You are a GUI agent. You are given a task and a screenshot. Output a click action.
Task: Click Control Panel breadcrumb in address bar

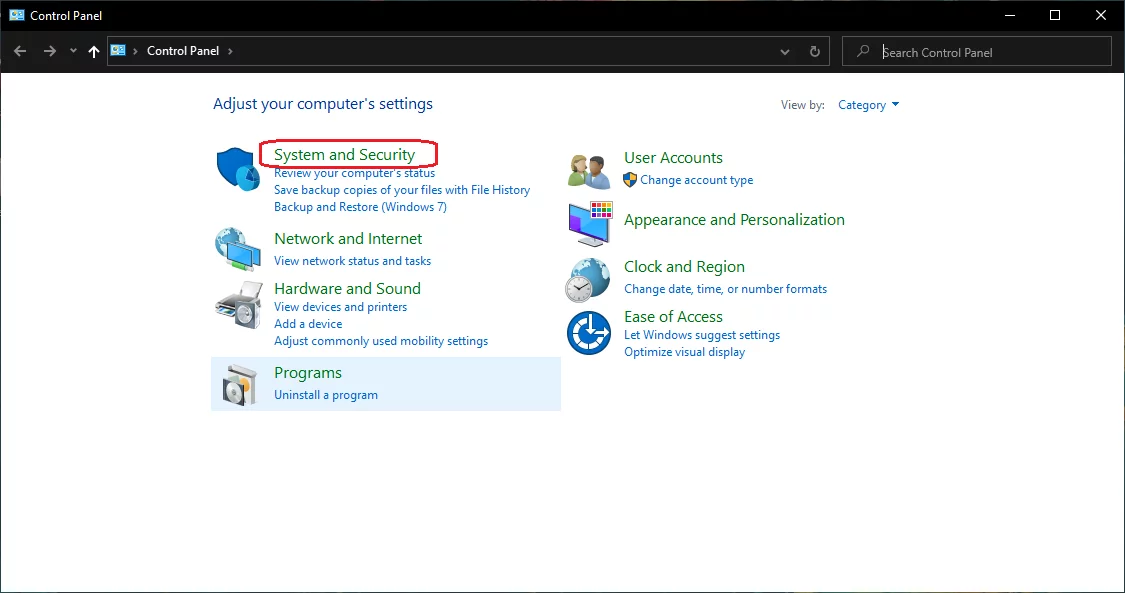tap(183, 51)
